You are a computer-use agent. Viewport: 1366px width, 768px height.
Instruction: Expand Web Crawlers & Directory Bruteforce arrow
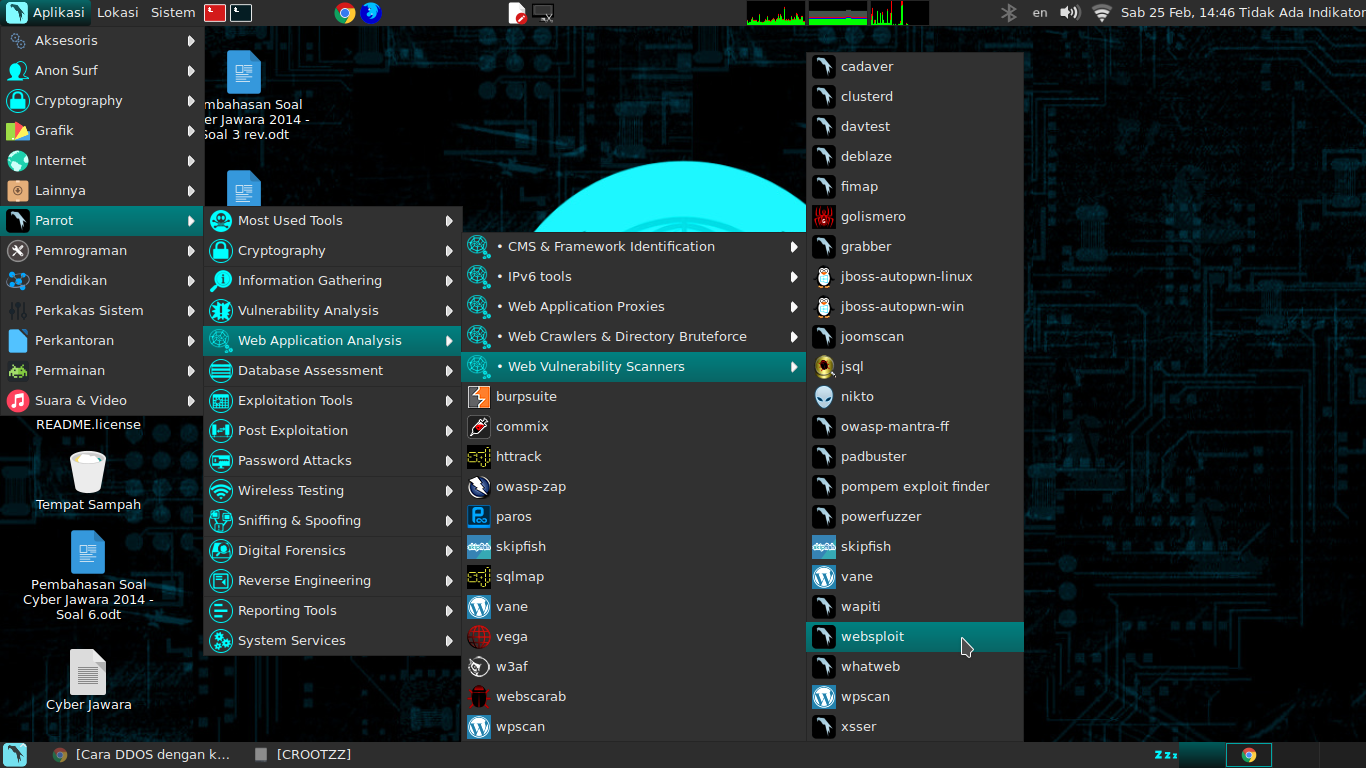[794, 337]
